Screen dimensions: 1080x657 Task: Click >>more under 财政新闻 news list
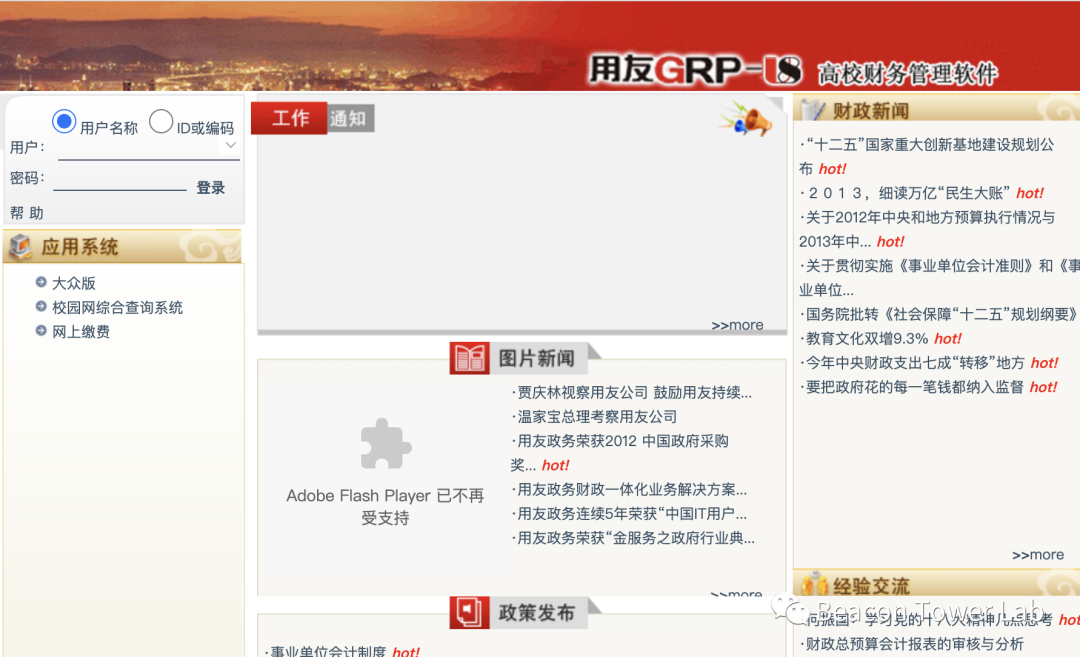[x=1038, y=554]
